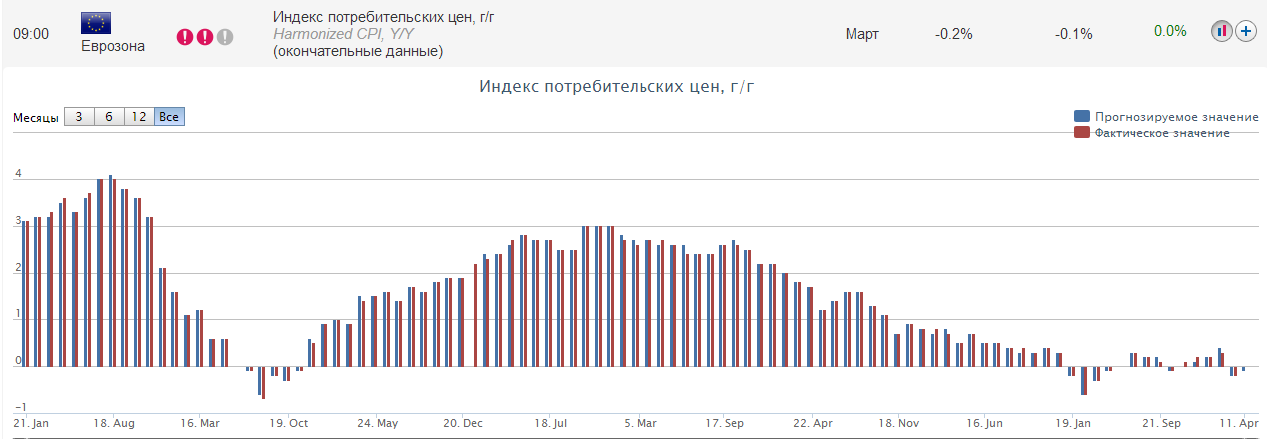Select the 6 months range button
Image resolution: width=1267 pixels, height=439 pixels.
pos(109,117)
